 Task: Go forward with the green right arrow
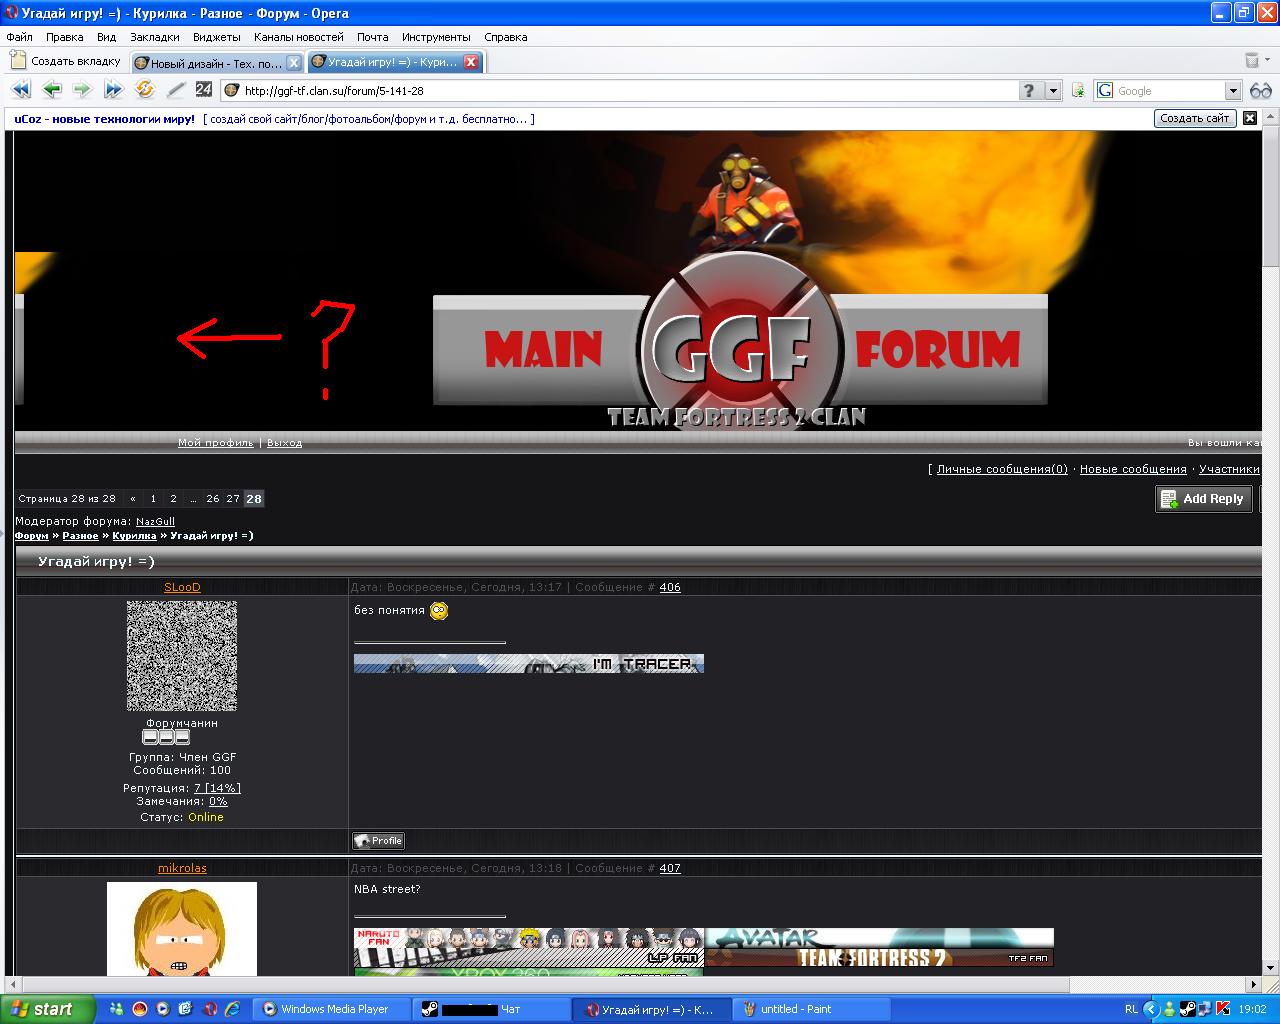(82, 90)
